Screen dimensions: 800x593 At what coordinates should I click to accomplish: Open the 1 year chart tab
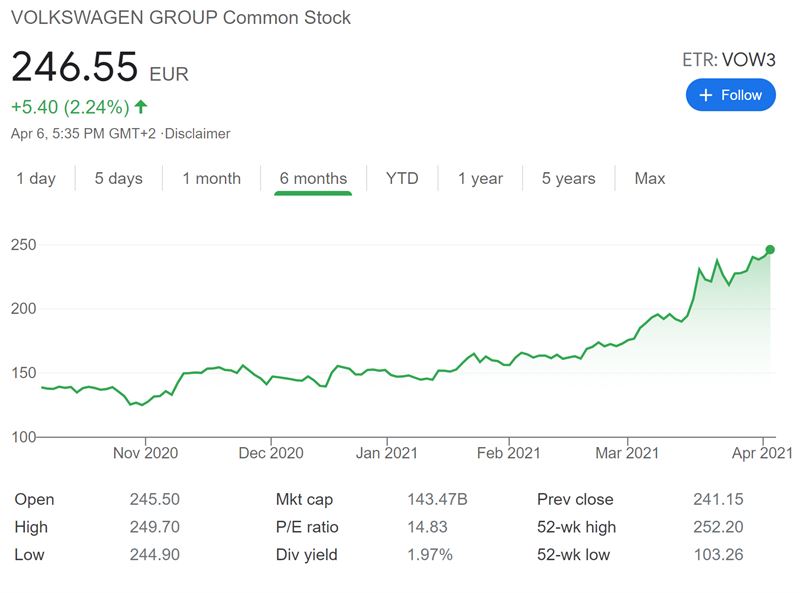480,179
